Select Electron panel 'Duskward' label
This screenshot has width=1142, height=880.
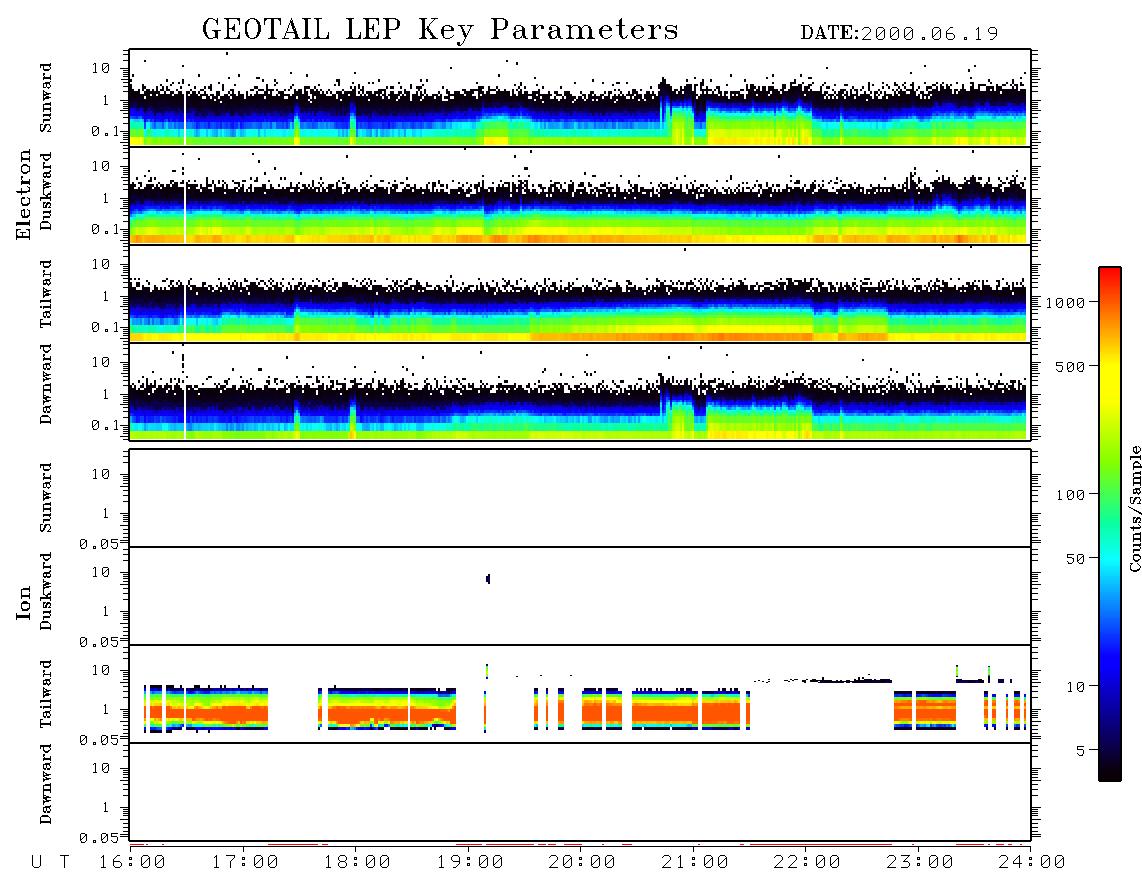point(45,191)
